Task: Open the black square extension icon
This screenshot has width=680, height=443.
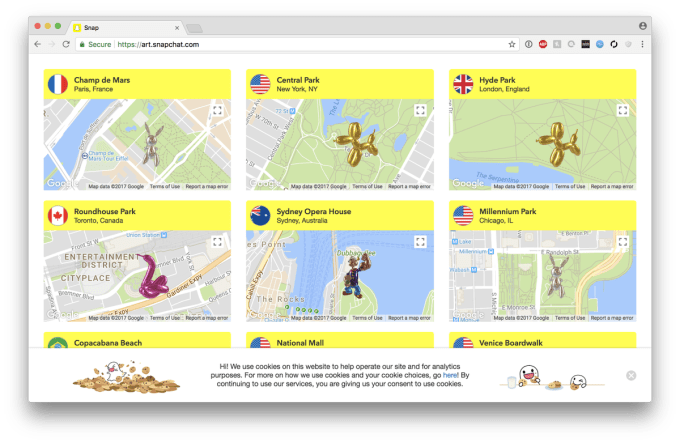Action: (x=585, y=44)
